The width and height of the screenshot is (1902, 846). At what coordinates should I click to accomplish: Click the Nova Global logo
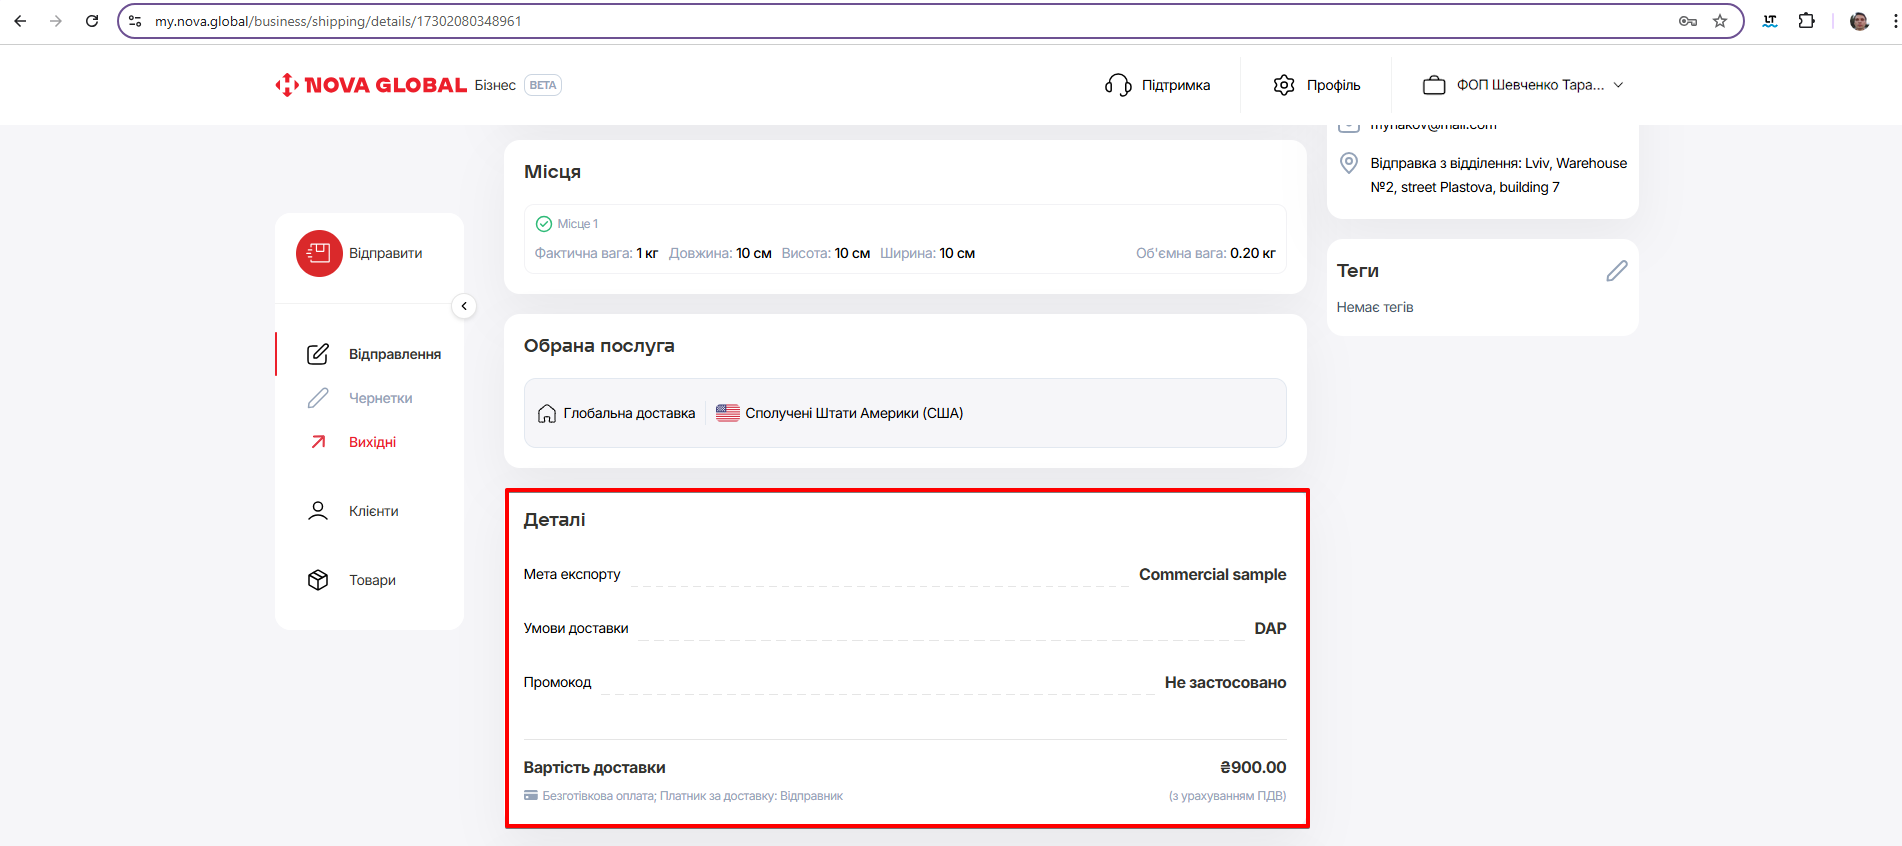pyautogui.click(x=371, y=85)
